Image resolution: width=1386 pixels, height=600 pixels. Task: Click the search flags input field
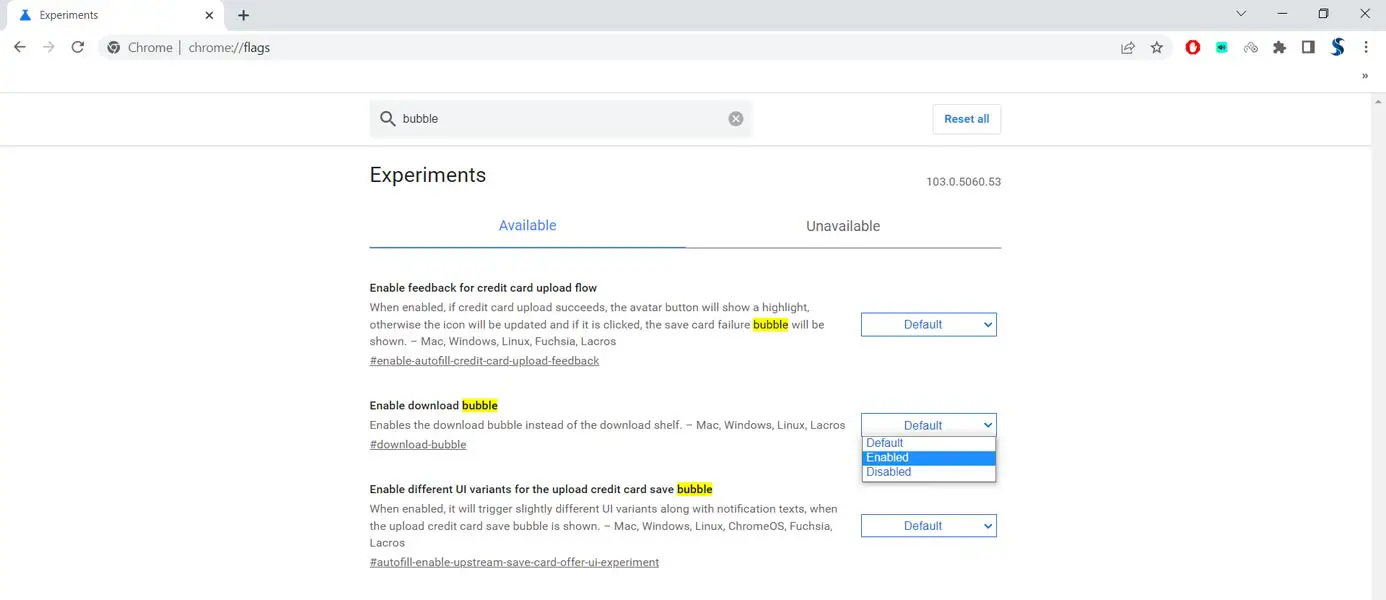point(560,119)
